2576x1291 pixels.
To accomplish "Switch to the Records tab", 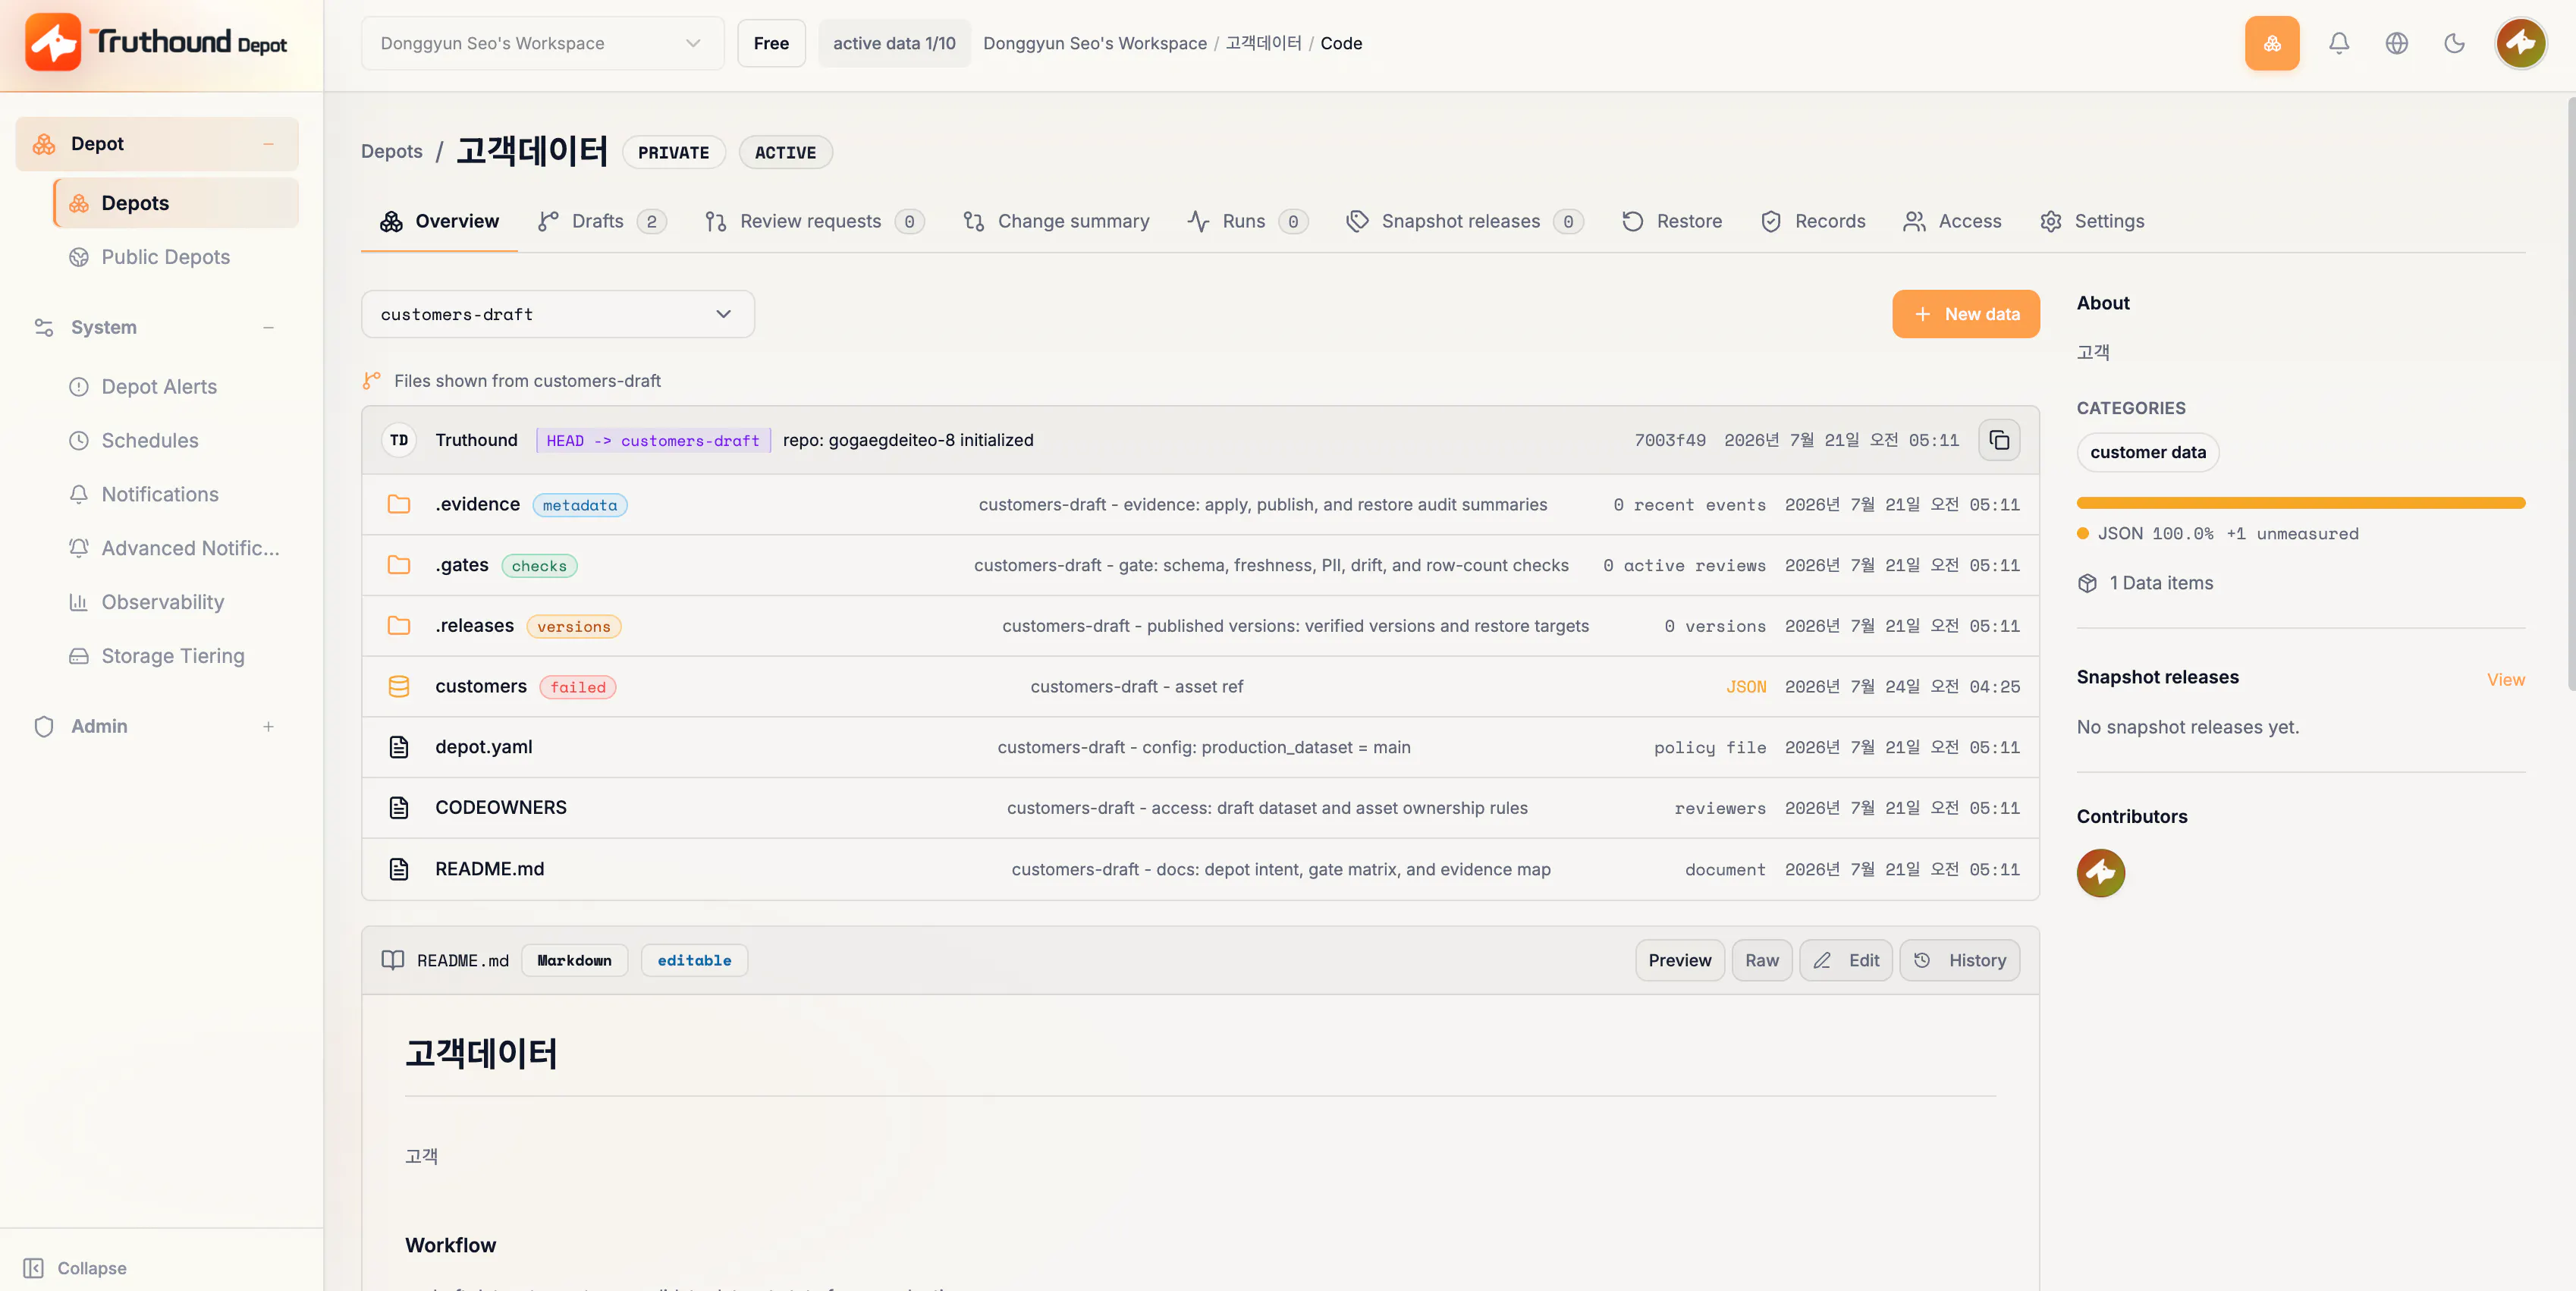I will (x=1813, y=221).
